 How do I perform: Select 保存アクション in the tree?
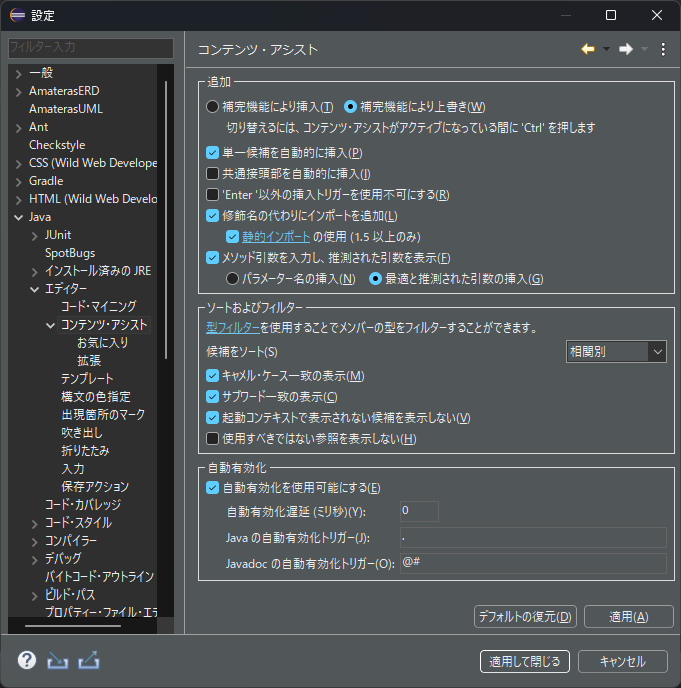pos(95,486)
